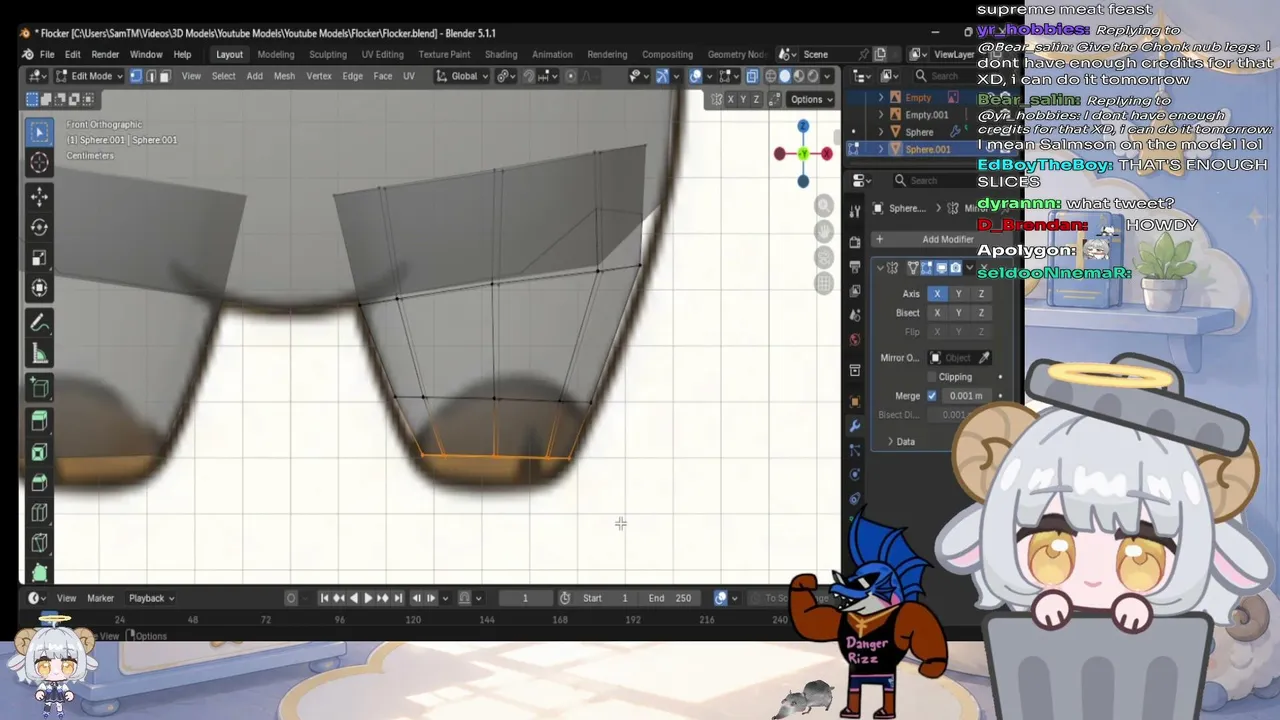Choose the Bevel tool
Screen dimensions: 1280x720
pos(39,483)
